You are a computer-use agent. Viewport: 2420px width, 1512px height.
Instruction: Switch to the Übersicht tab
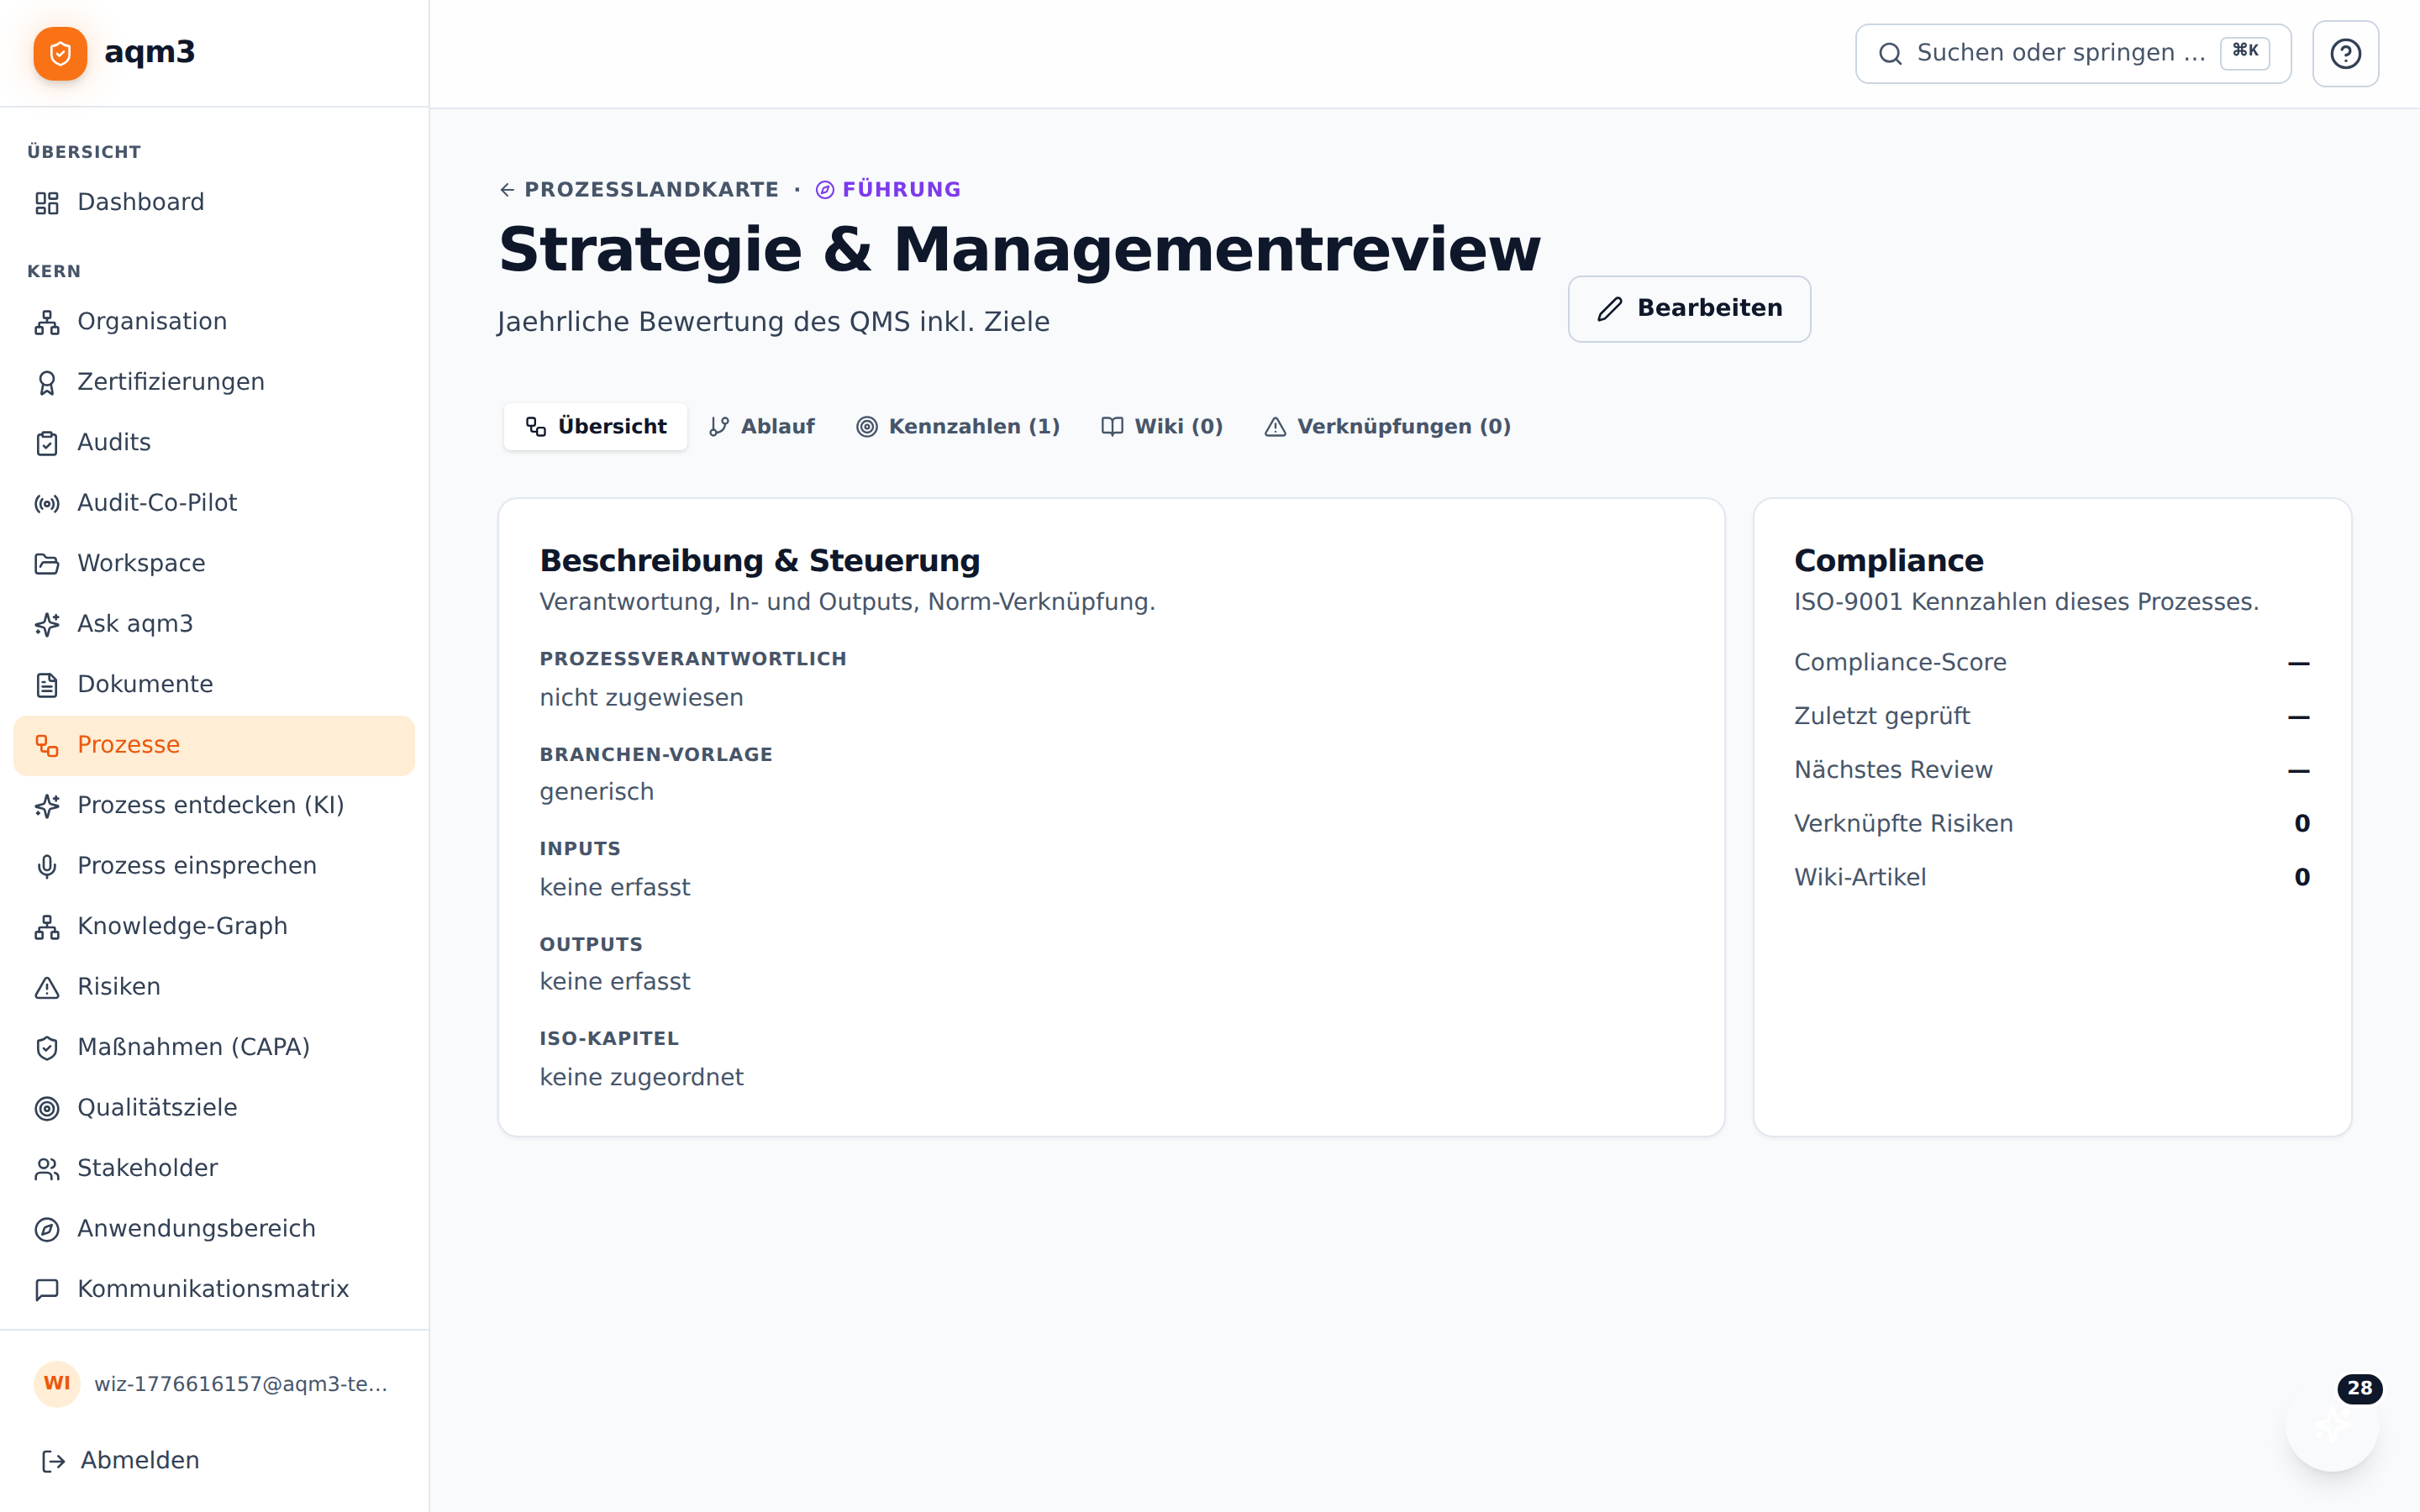click(x=595, y=427)
